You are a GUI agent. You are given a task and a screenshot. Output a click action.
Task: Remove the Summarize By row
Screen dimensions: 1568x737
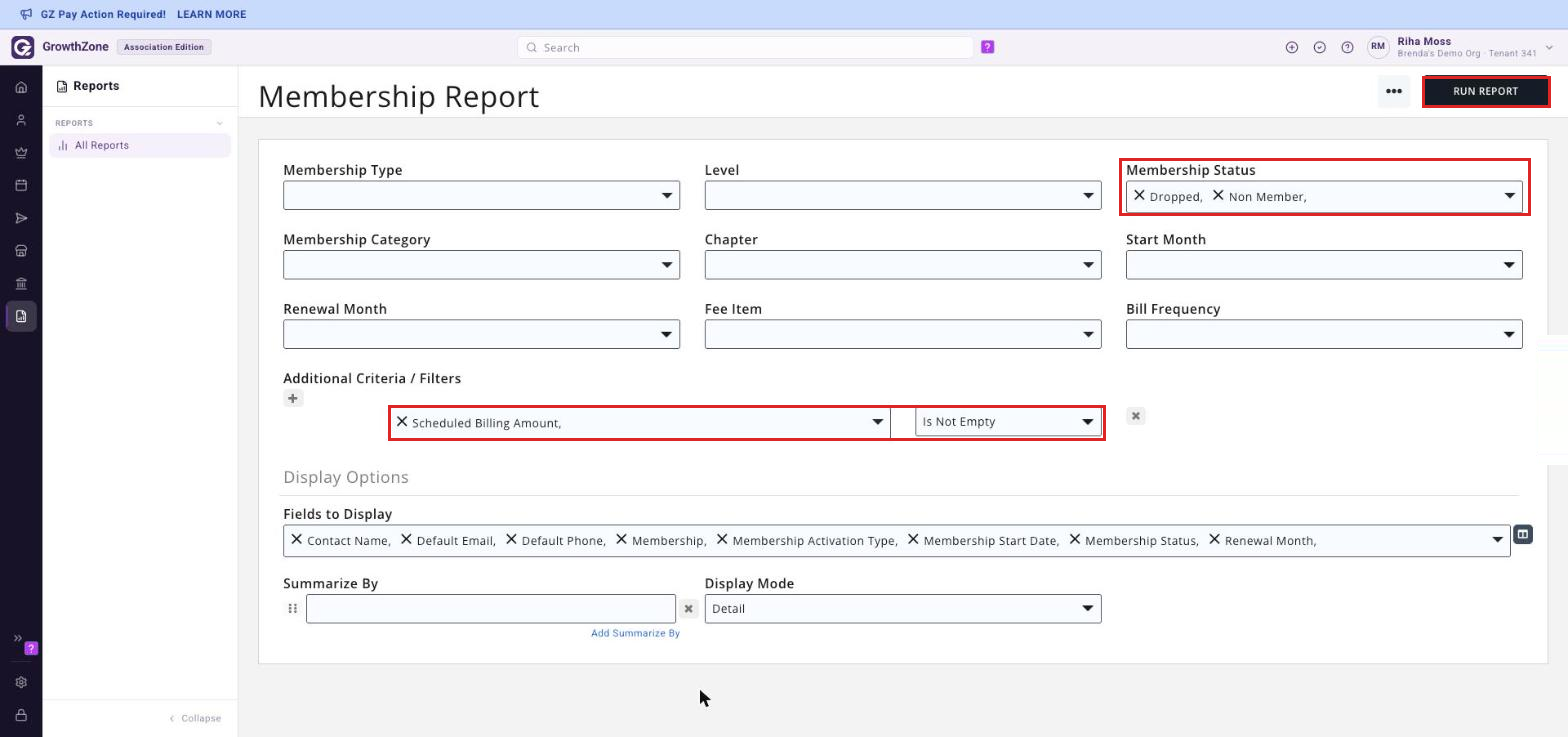pyautogui.click(x=689, y=609)
